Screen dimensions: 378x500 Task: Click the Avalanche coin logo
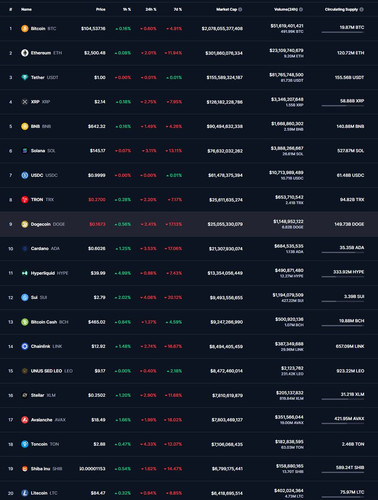pyautogui.click(x=25, y=420)
